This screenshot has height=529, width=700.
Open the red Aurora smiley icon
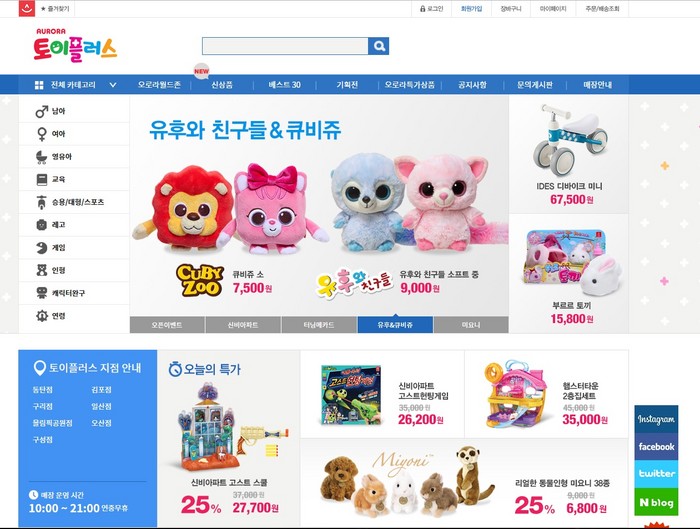[x=27, y=8]
